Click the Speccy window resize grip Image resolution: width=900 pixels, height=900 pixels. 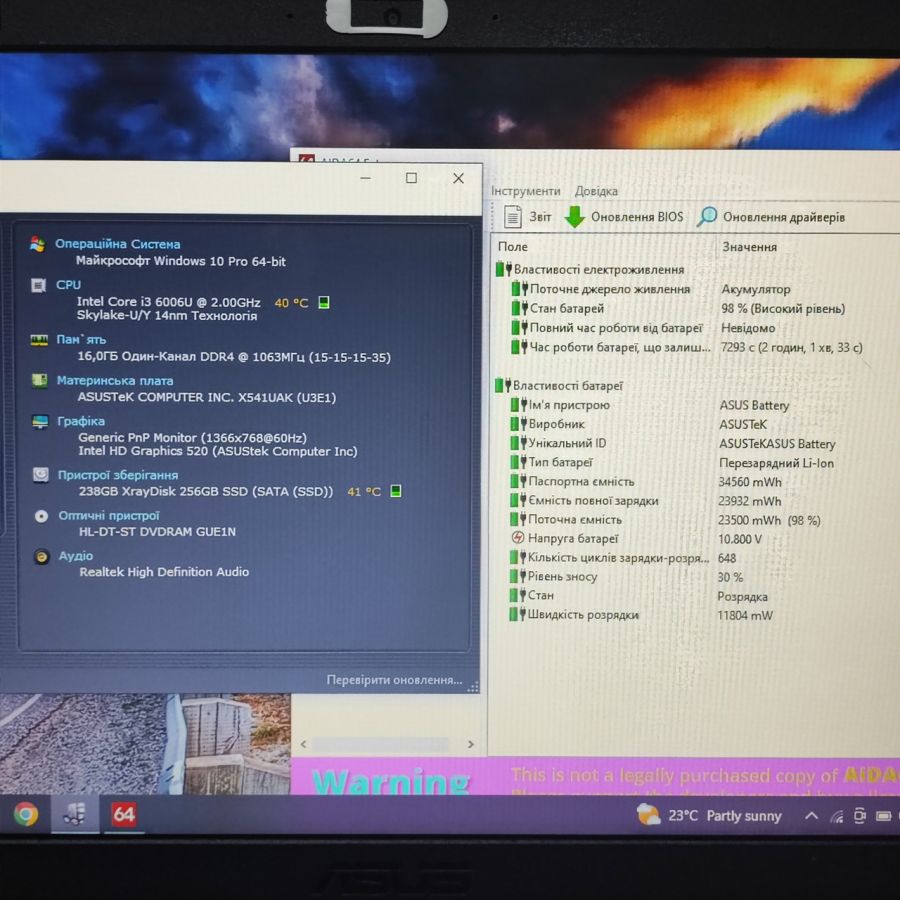(473, 687)
